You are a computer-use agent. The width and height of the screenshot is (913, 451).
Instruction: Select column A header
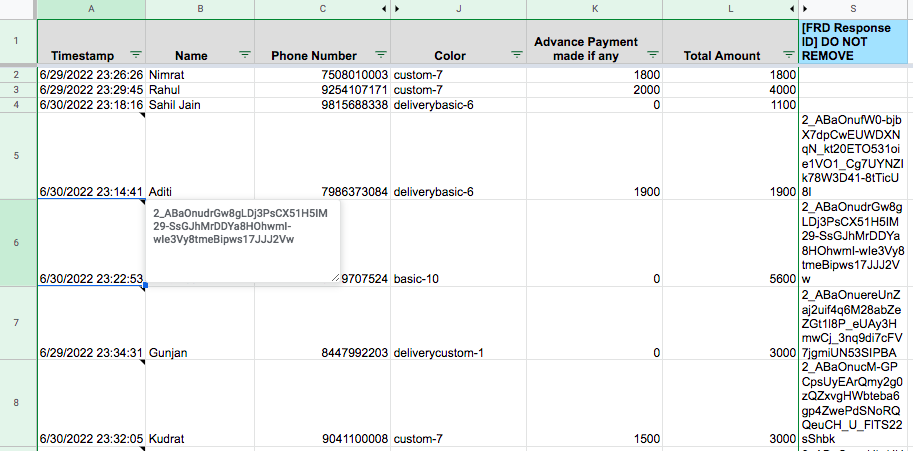tap(91, 9)
